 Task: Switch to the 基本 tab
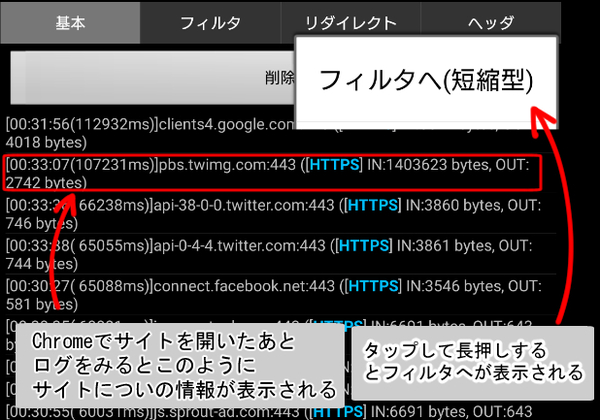pos(70,23)
